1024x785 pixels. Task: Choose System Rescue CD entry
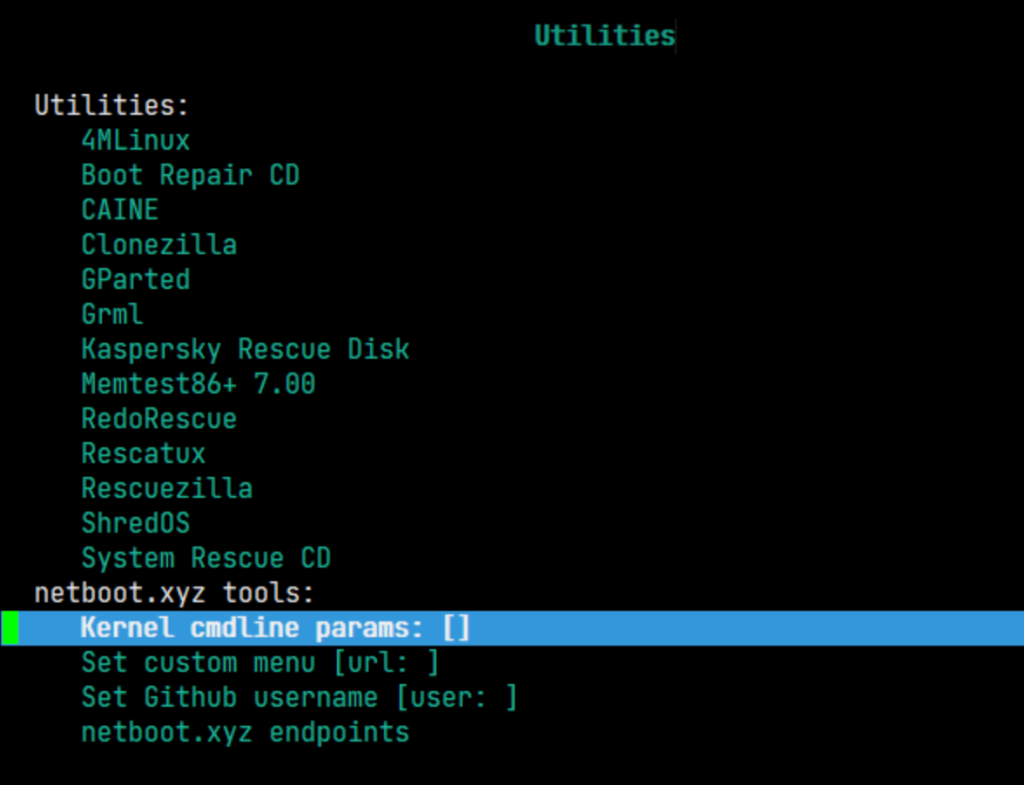206,558
